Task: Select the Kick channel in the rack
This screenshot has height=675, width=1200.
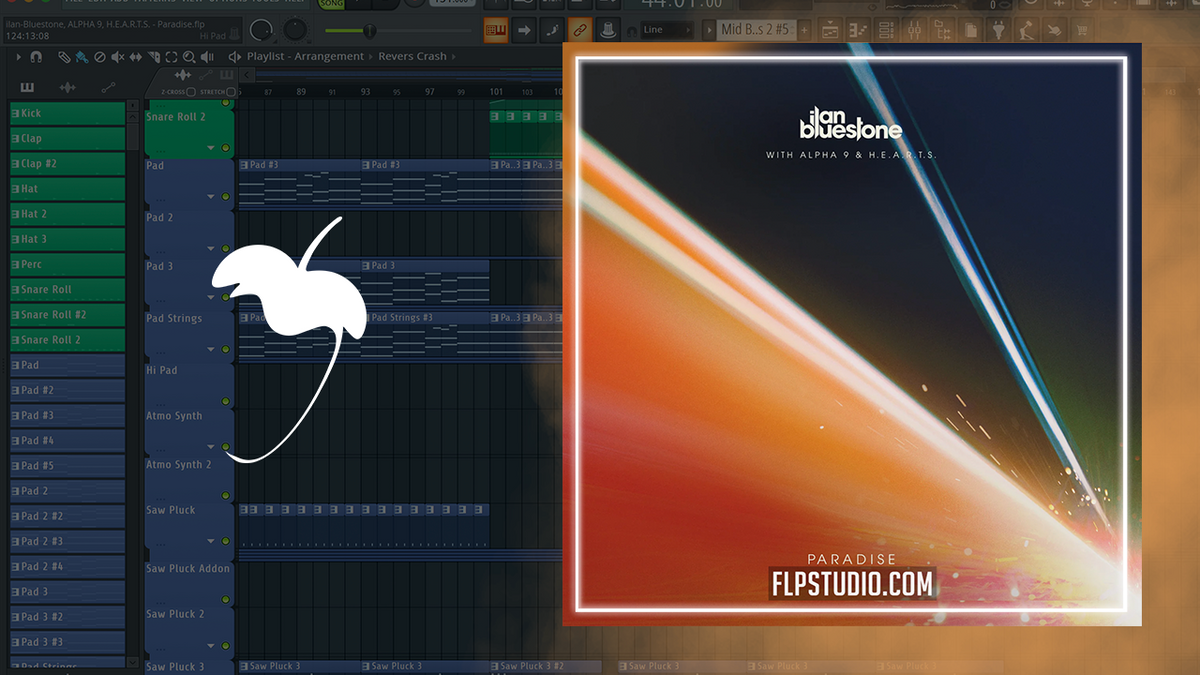Action: [x=65, y=113]
